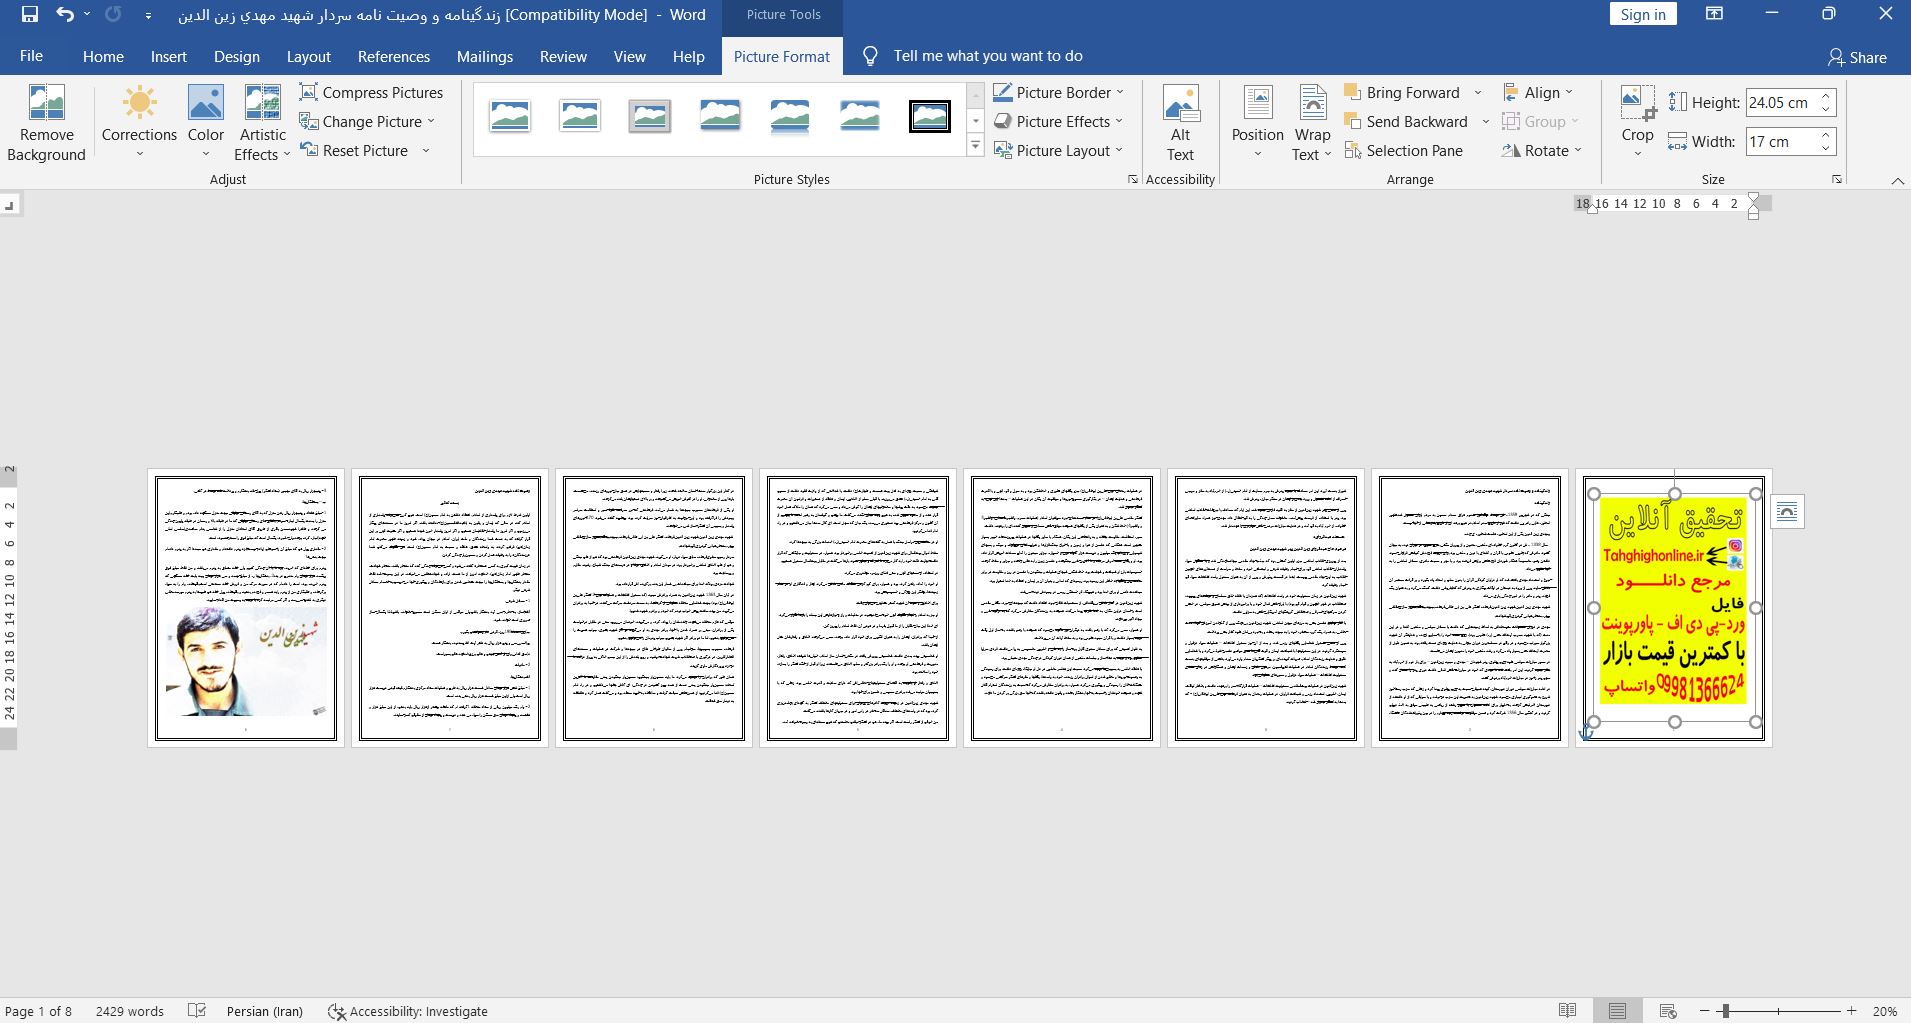Click the Sign in button

coord(1643,14)
